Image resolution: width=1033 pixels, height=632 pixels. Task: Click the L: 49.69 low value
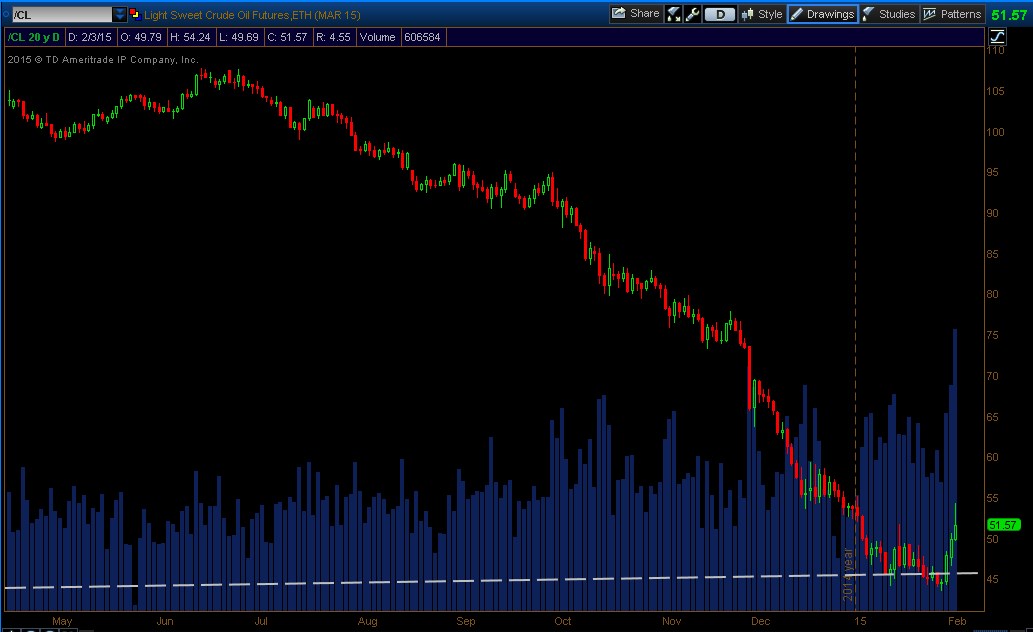(x=239, y=38)
